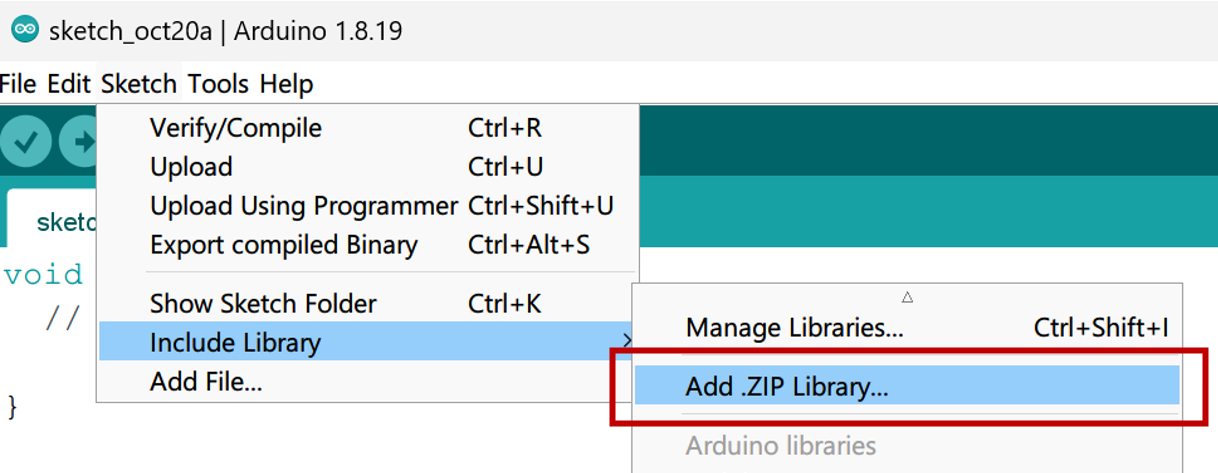Click Show Sketch Folder
This screenshot has width=1218, height=473.
(x=263, y=304)
